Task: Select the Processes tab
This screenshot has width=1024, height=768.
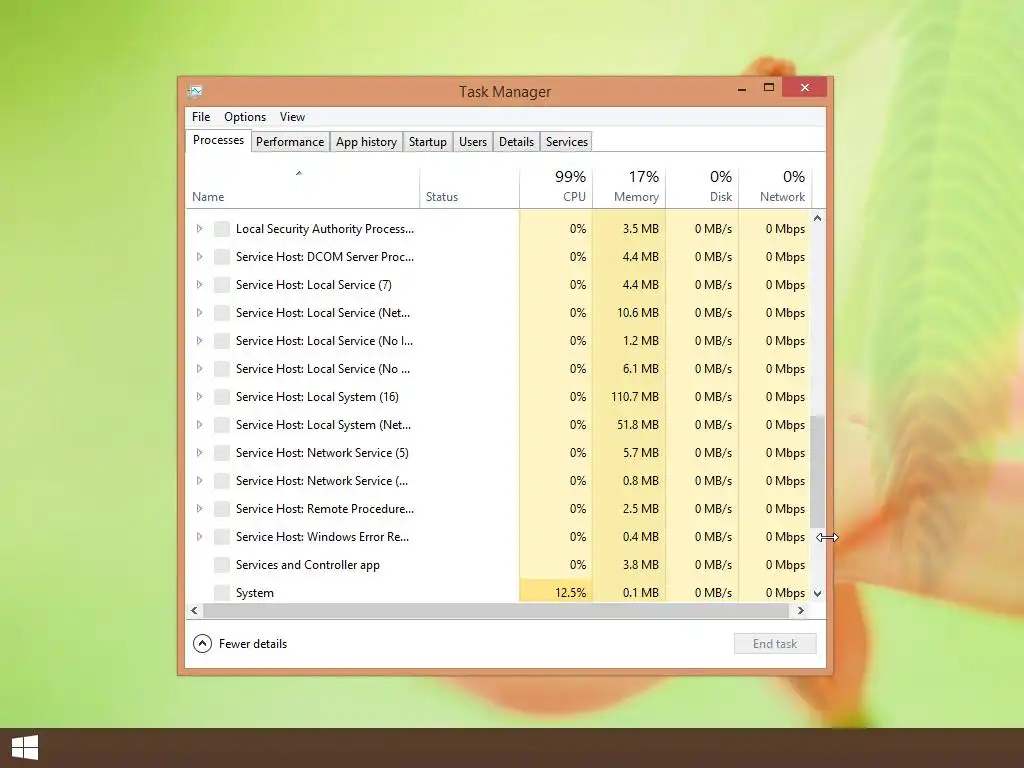Action: [x=218, y=140]
